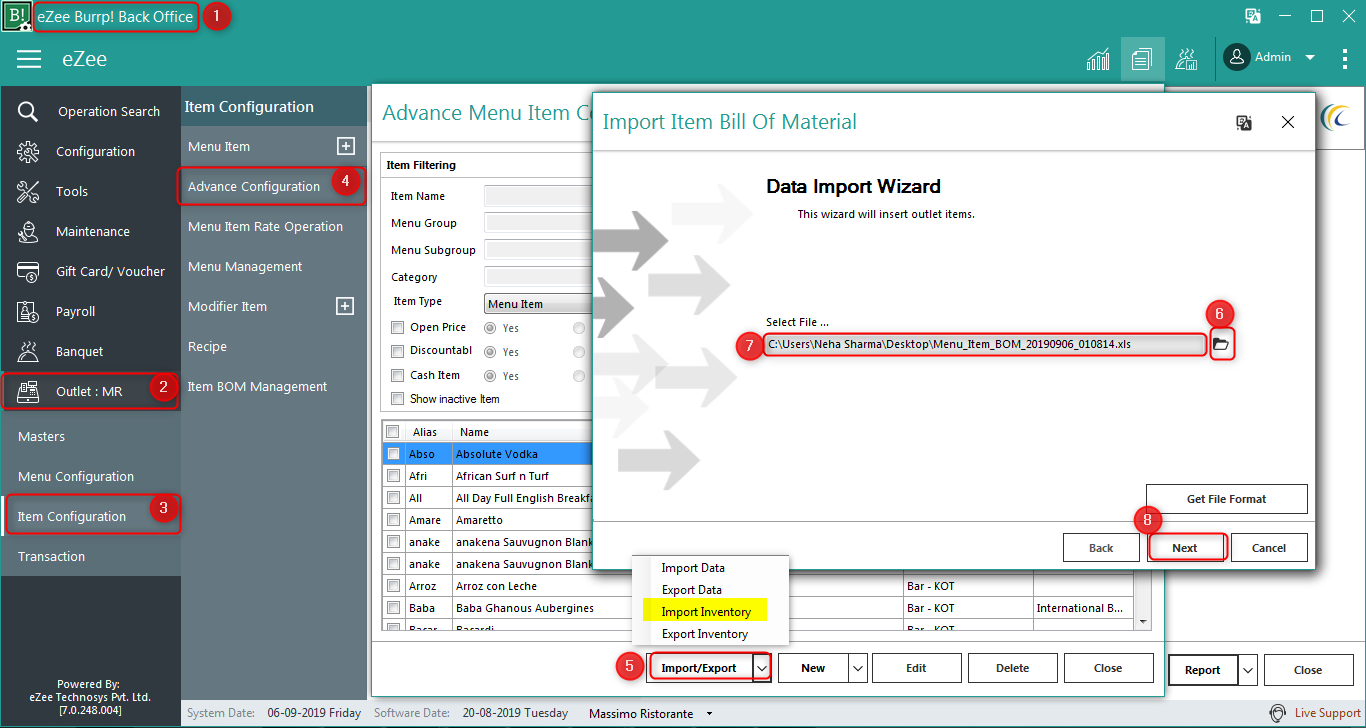The height and width of the screenshot is (728, 1366).
Task: Click the Get File Format button
Action: (1227, 499)
